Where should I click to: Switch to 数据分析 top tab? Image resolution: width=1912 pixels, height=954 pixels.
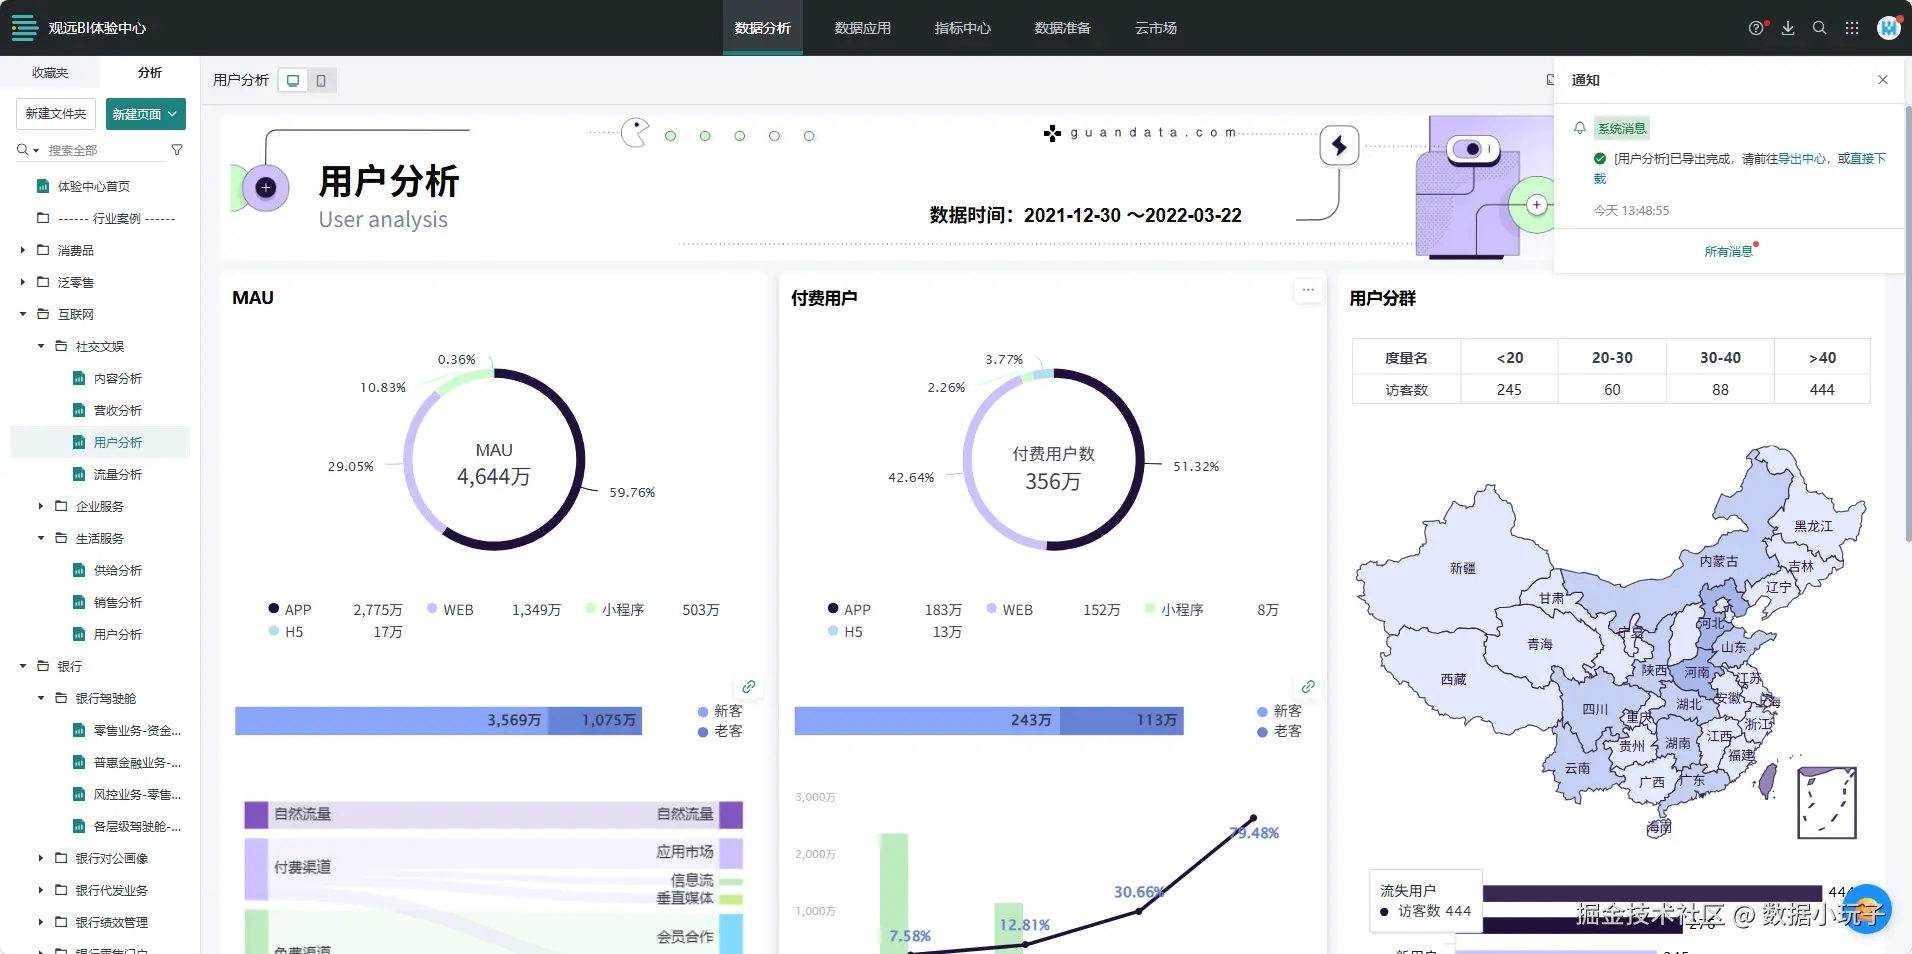tap(762, 28)
